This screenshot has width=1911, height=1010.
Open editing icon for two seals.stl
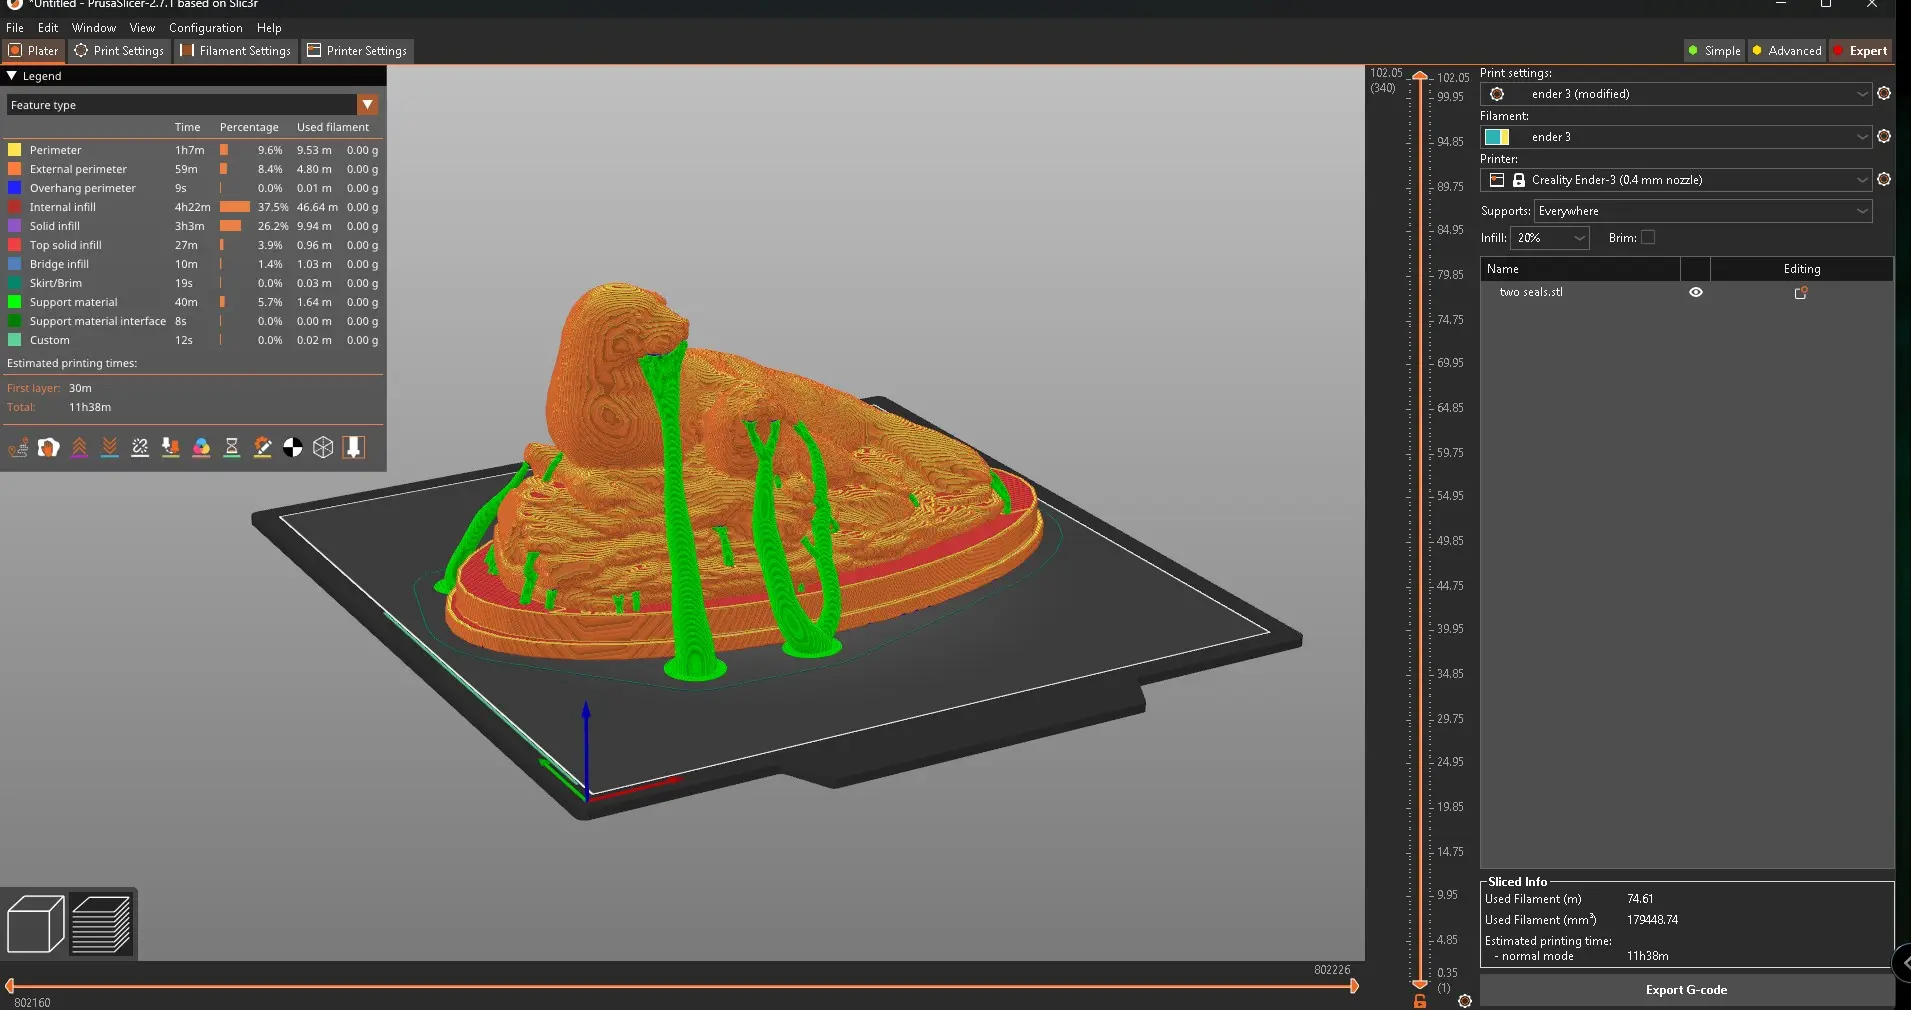coord(1801,293)
